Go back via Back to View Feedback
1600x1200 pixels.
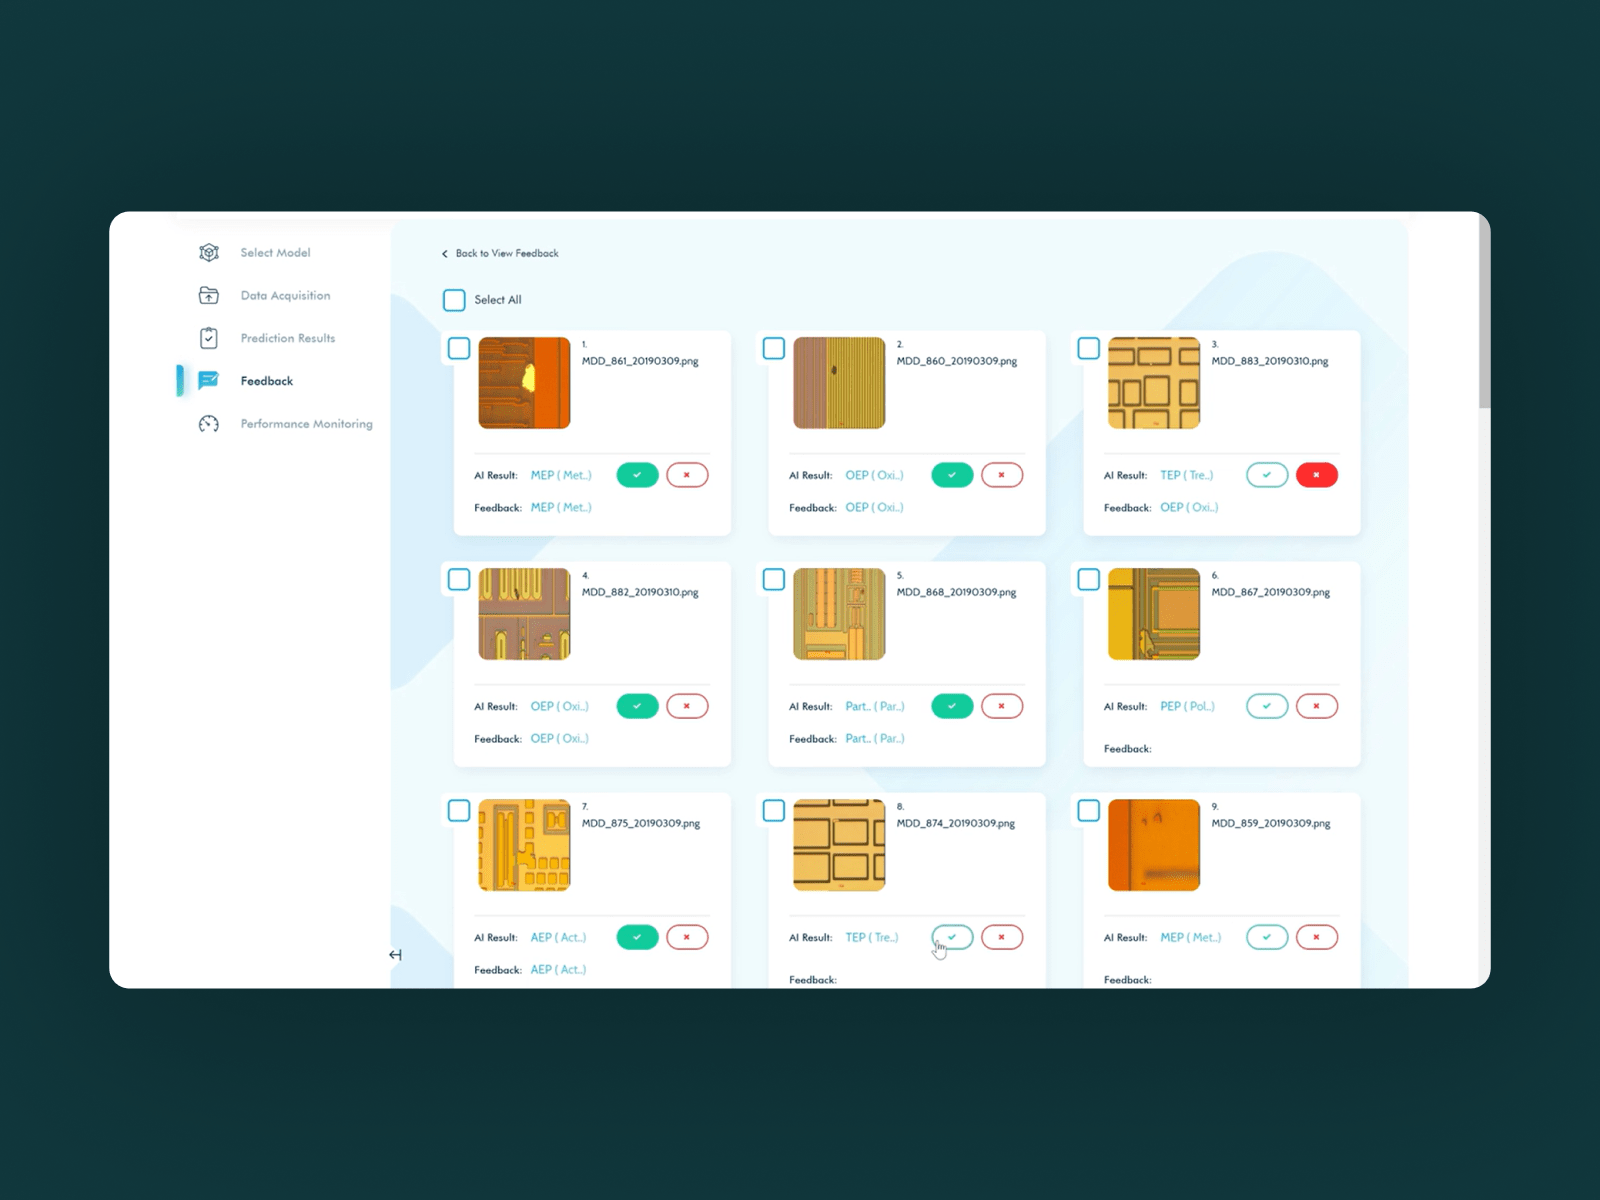(500, 253)
